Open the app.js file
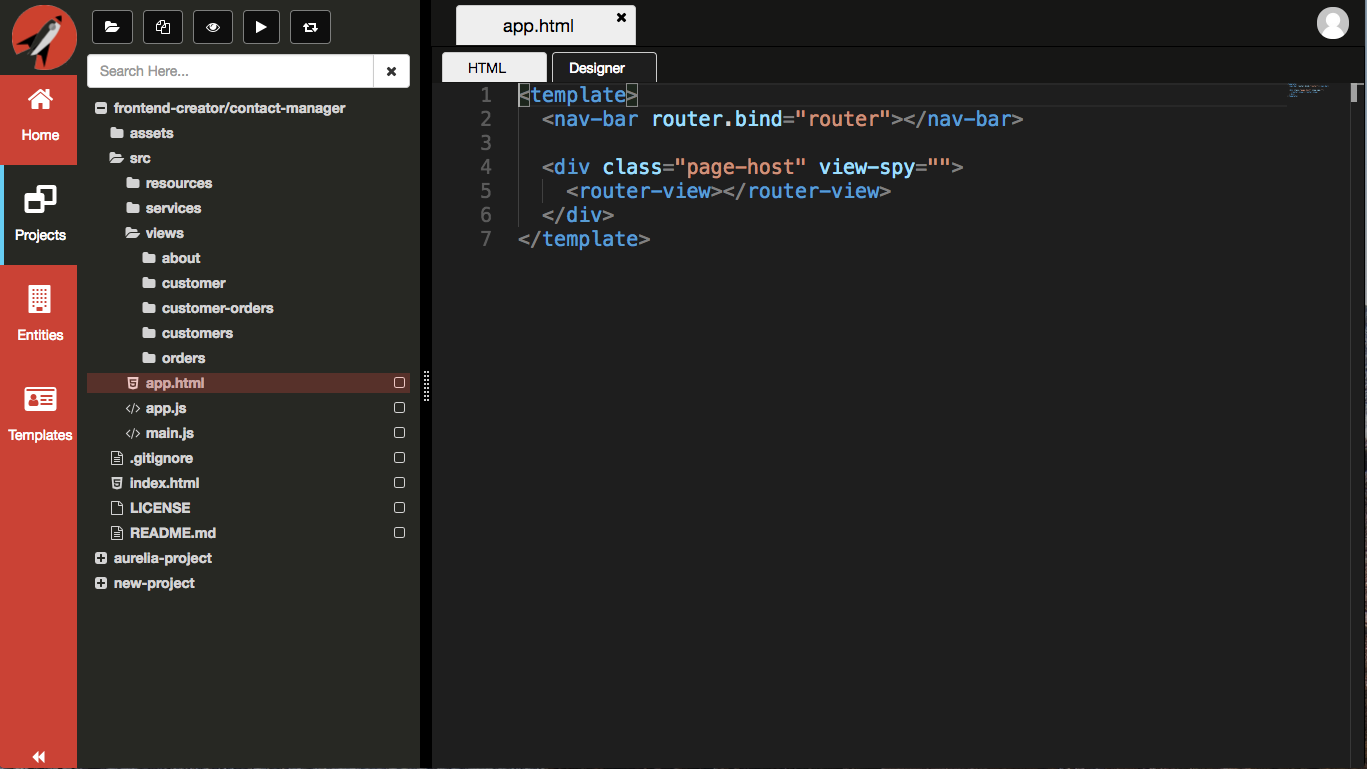Image resolution: width=1367 pixels, height=769 pixels. (x=166, y=408)
